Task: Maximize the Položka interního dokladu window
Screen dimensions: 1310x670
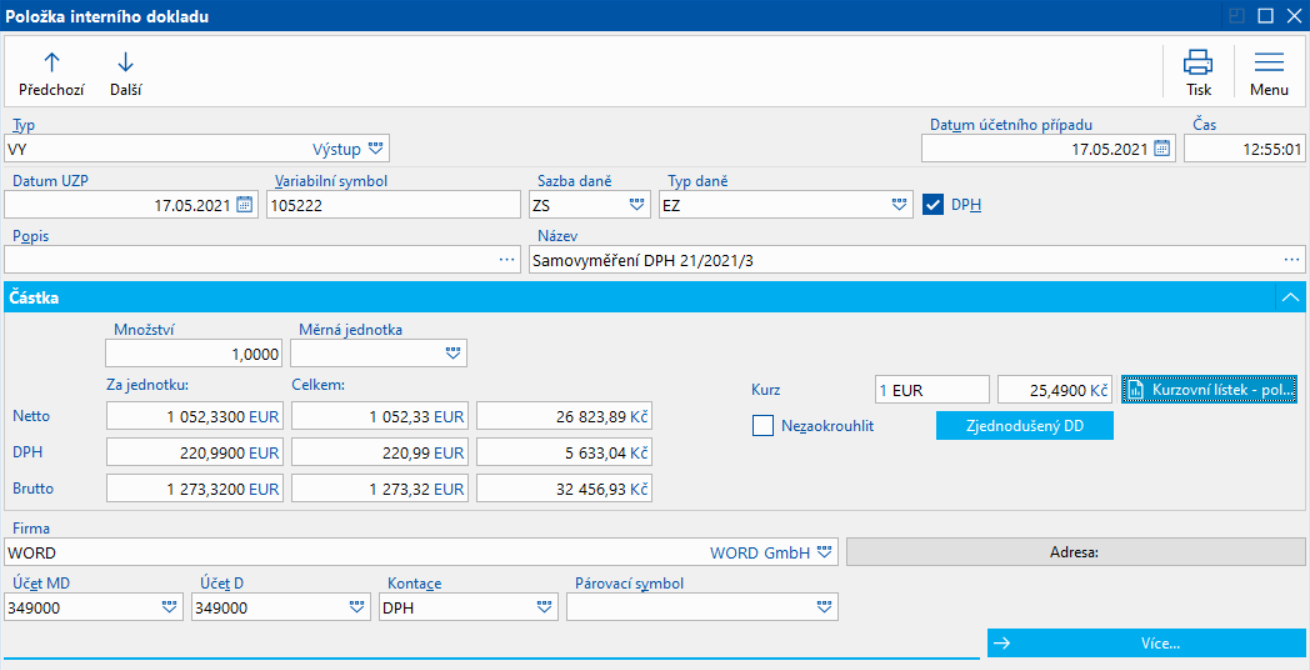Action: point(1265,15)
